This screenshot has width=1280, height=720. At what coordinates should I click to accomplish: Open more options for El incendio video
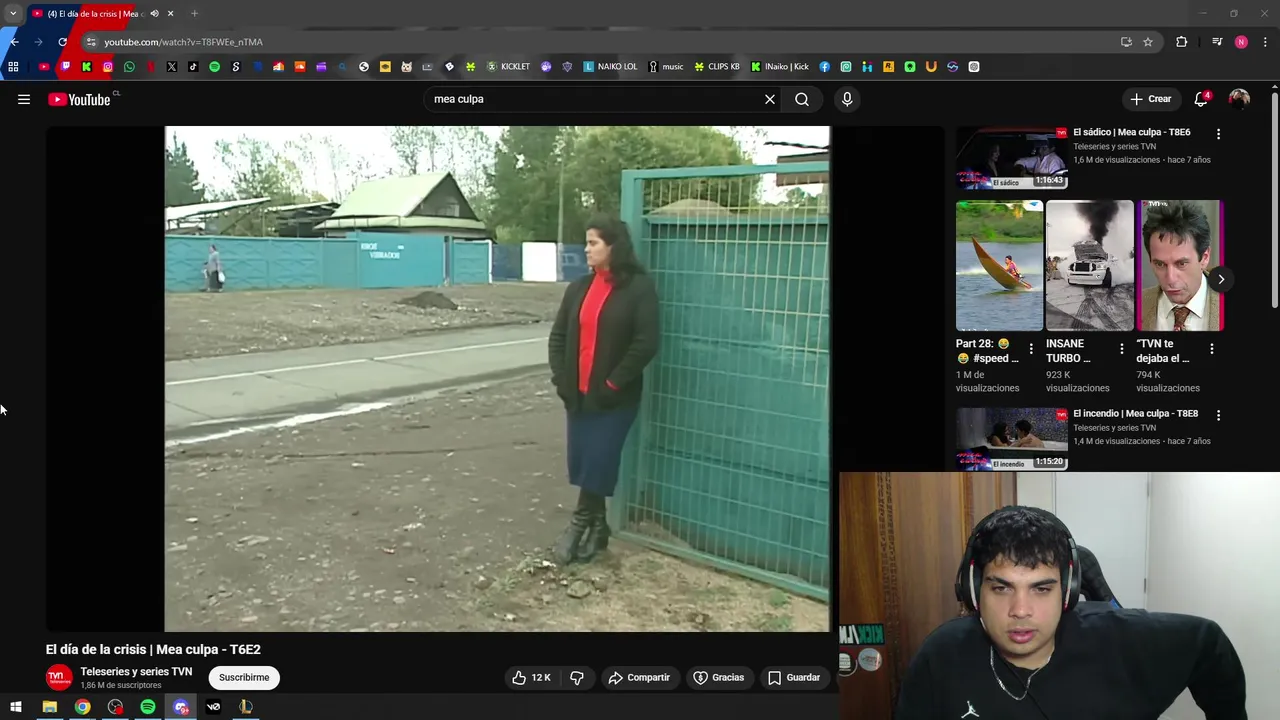(1218, 414)
